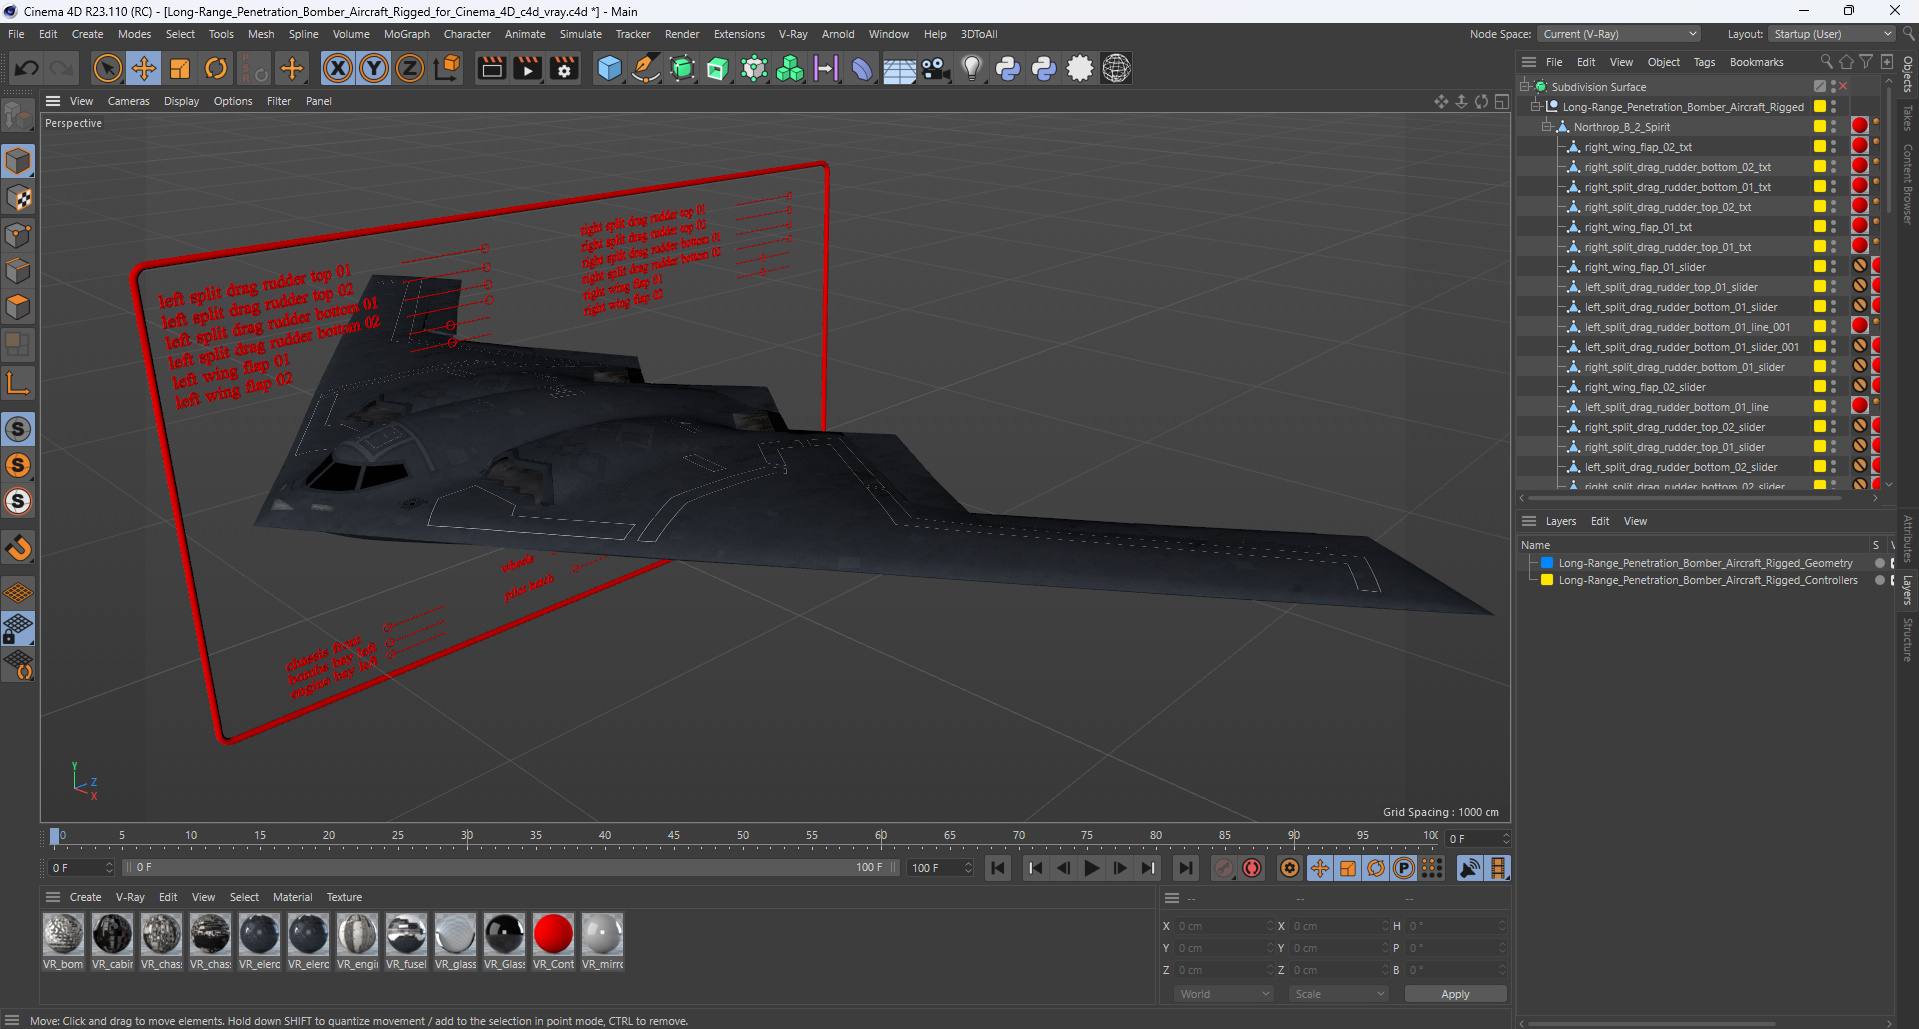The image size is (1919, 1029).
Task: Click frame 50 on timeline ruler
Action: point(743,836)
